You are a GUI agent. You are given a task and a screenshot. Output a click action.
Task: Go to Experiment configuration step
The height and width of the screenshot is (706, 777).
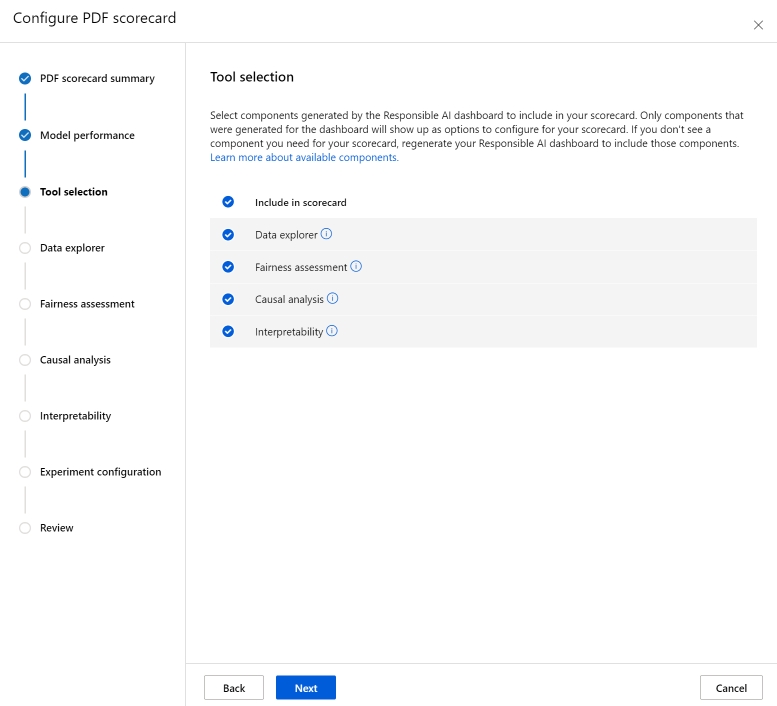100,472
